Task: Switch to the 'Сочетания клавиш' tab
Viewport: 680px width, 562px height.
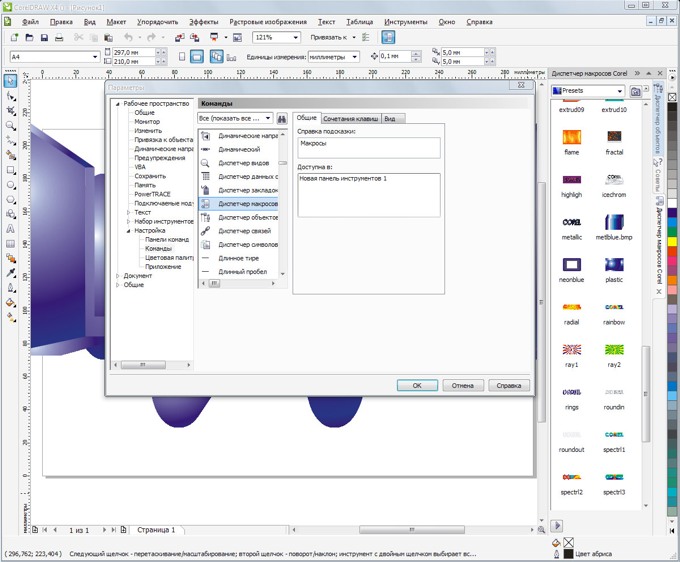Action: 349,118
